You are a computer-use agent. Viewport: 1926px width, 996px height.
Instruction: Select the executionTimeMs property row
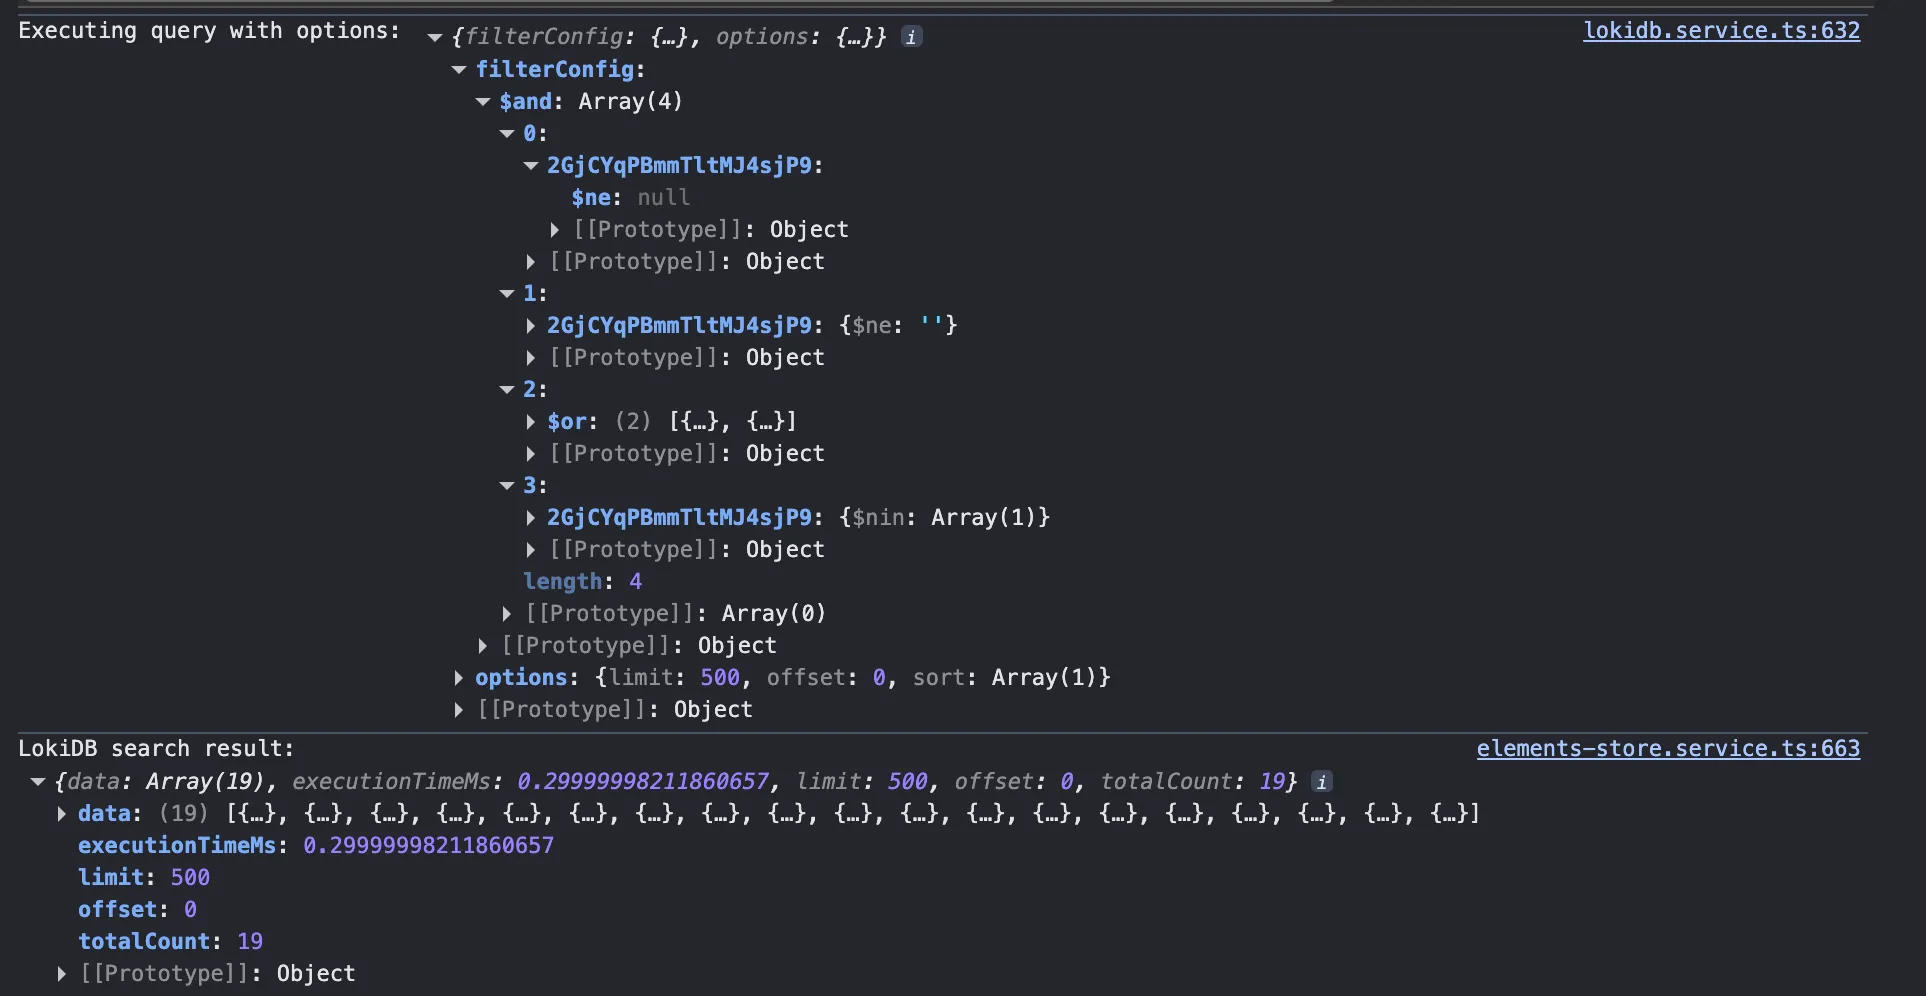coord(315,846)
